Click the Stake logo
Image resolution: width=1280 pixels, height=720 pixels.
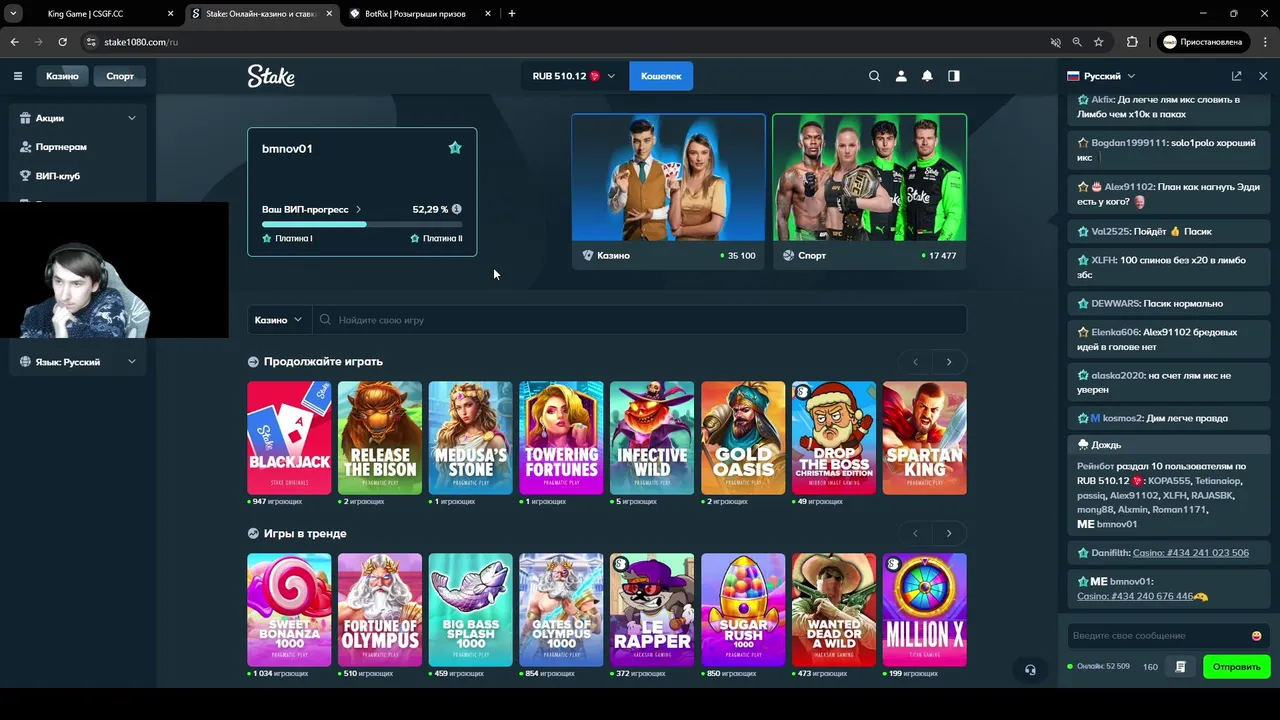(x=271, y=76)
